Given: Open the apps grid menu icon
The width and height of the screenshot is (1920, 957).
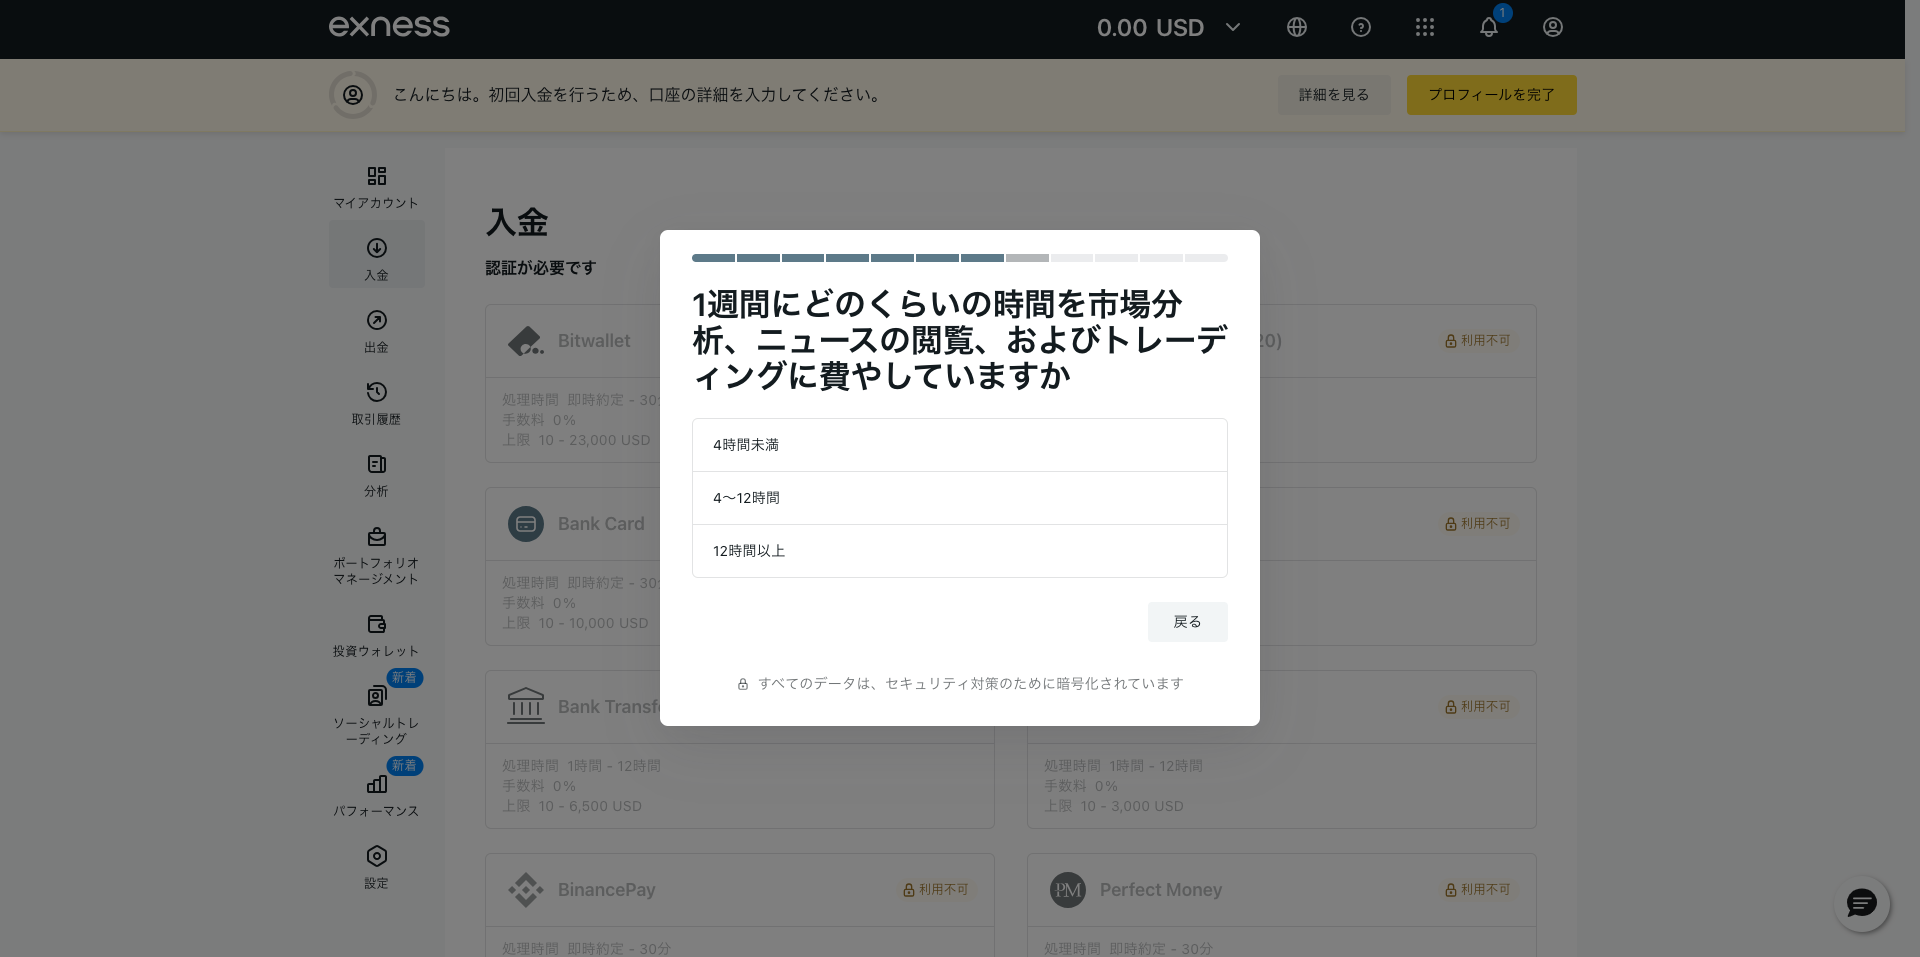Looking at the screenshot, I should [x=1425, y=27].
